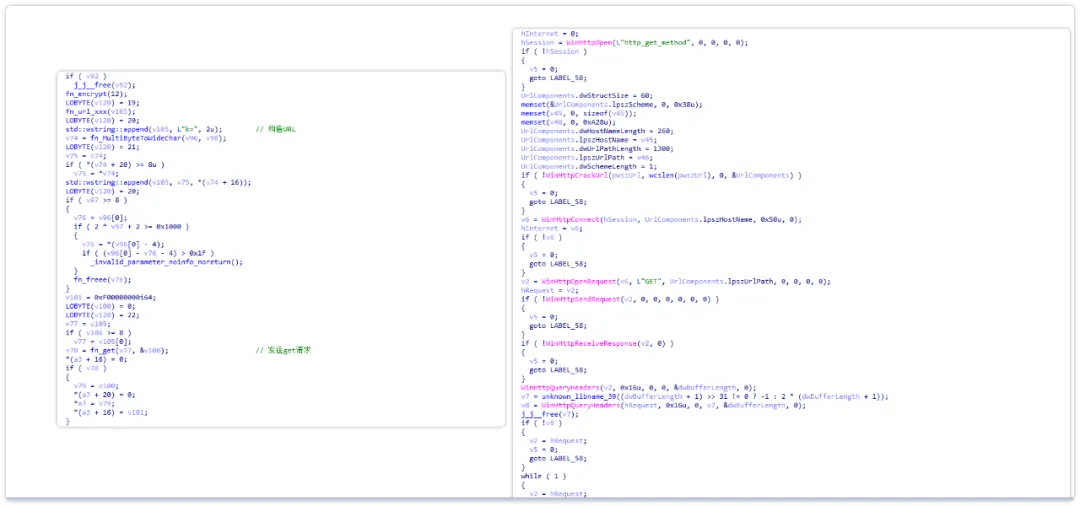
Task: Select the > 0x1F comparison line
Action: [x=149, y=253]
